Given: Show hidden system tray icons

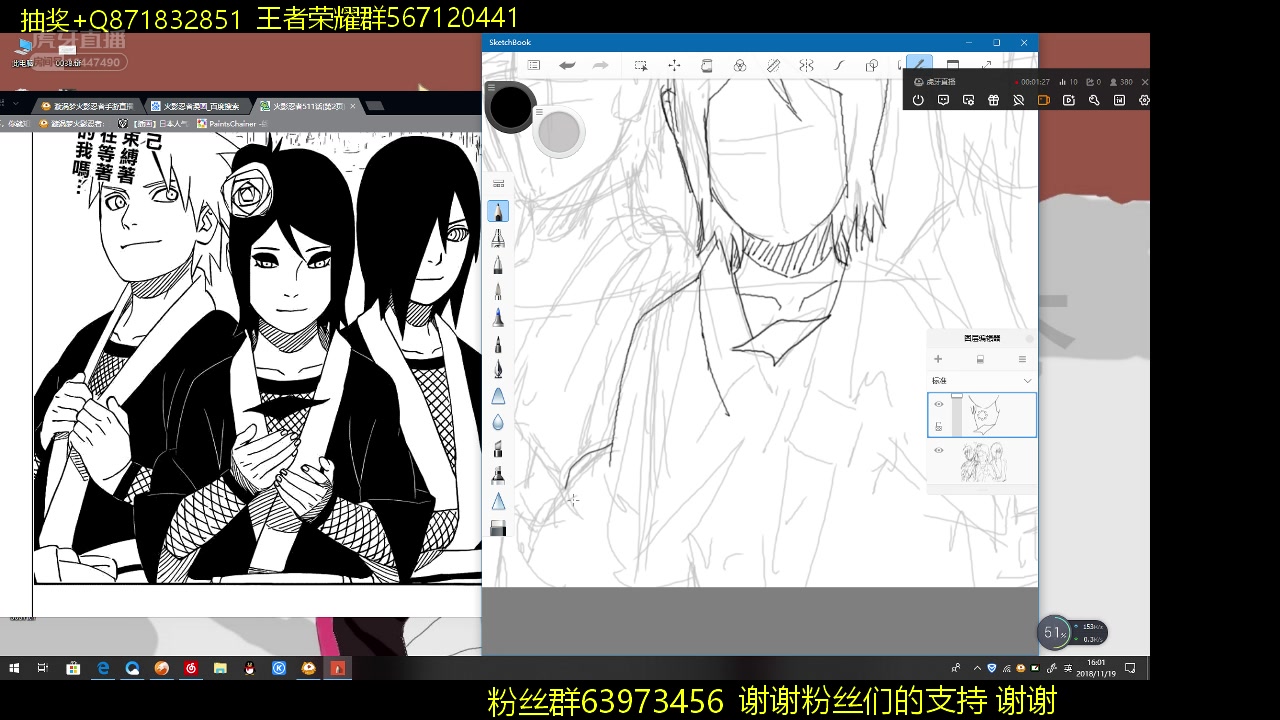Looking at the screenshot, I should 977,668.
